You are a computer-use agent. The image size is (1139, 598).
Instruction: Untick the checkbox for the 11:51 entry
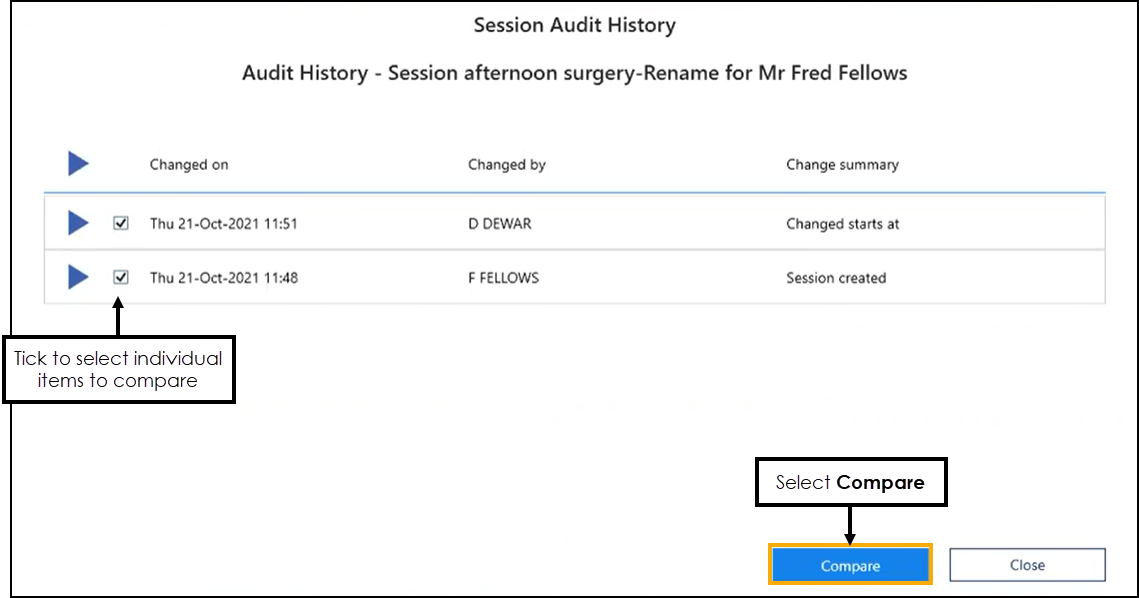tap(121, 224)
